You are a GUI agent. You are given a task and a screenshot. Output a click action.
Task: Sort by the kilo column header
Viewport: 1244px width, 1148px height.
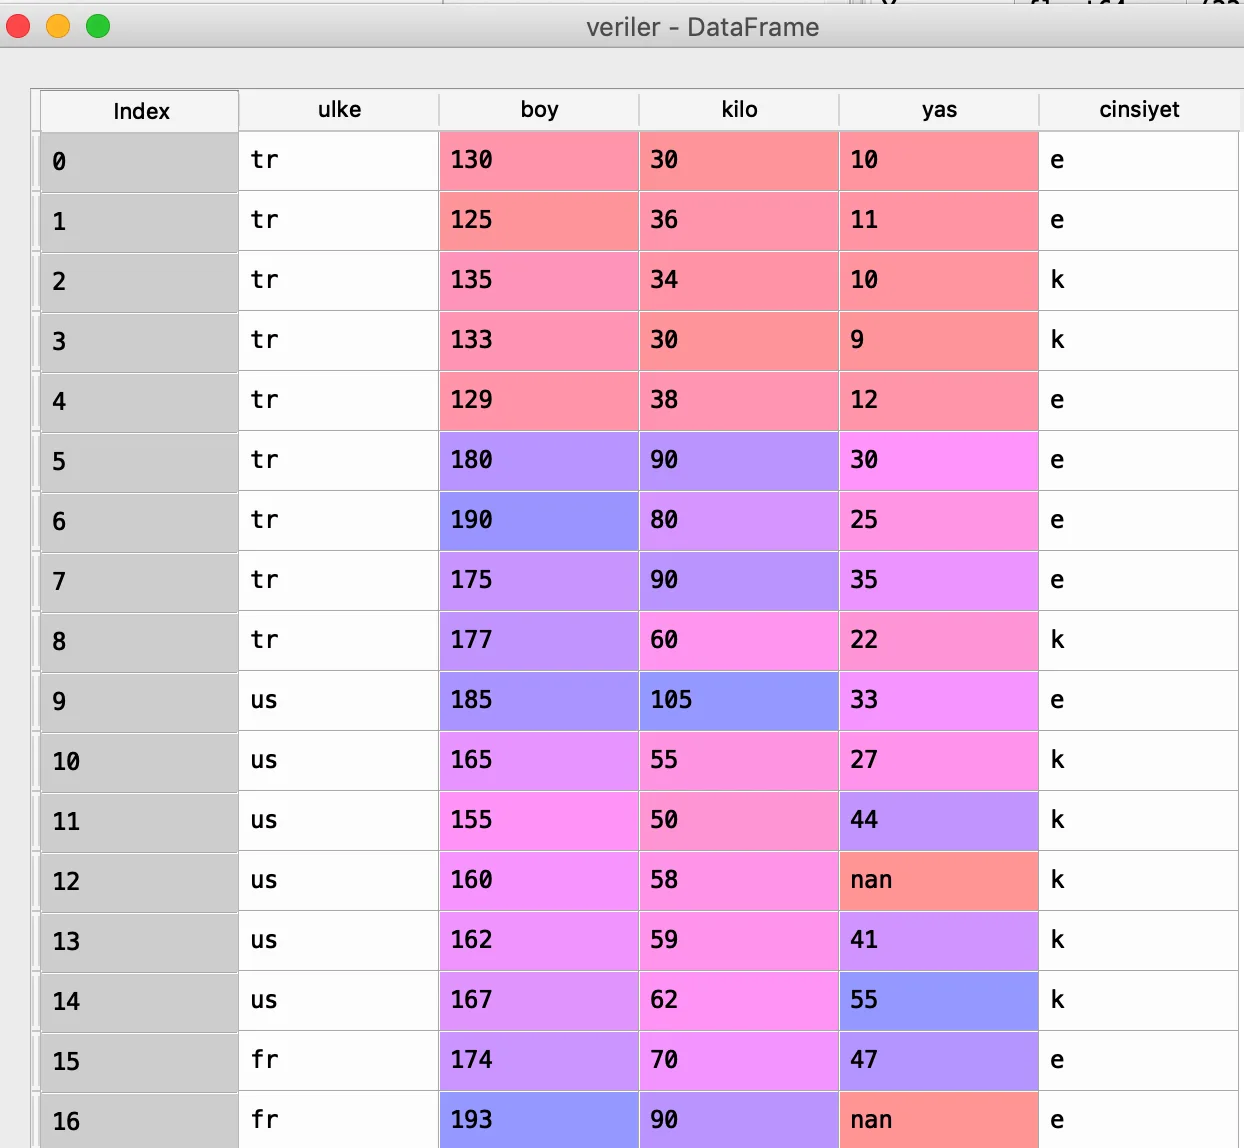click(739, 110)
